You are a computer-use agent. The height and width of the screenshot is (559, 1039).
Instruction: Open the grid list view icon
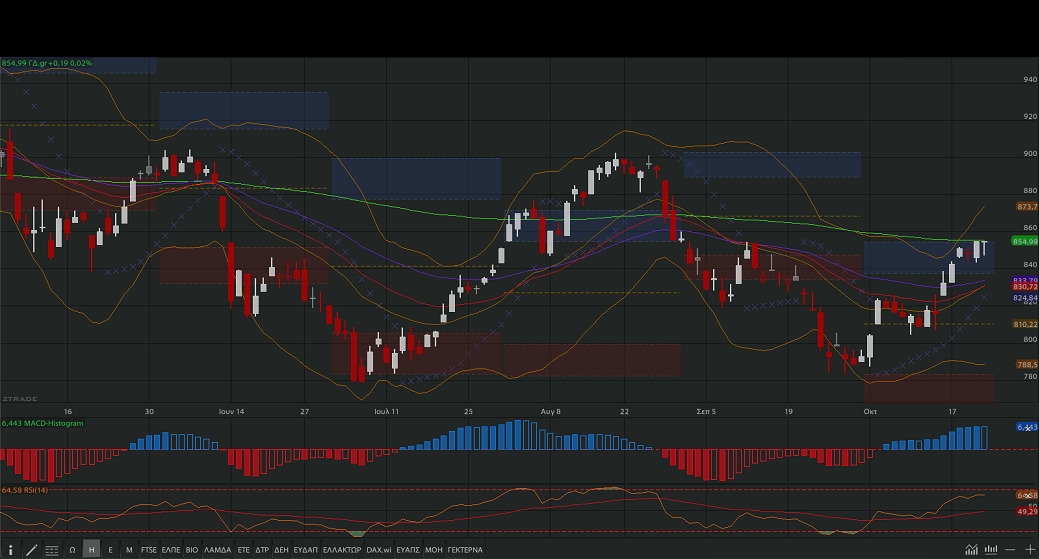point(52,550)
